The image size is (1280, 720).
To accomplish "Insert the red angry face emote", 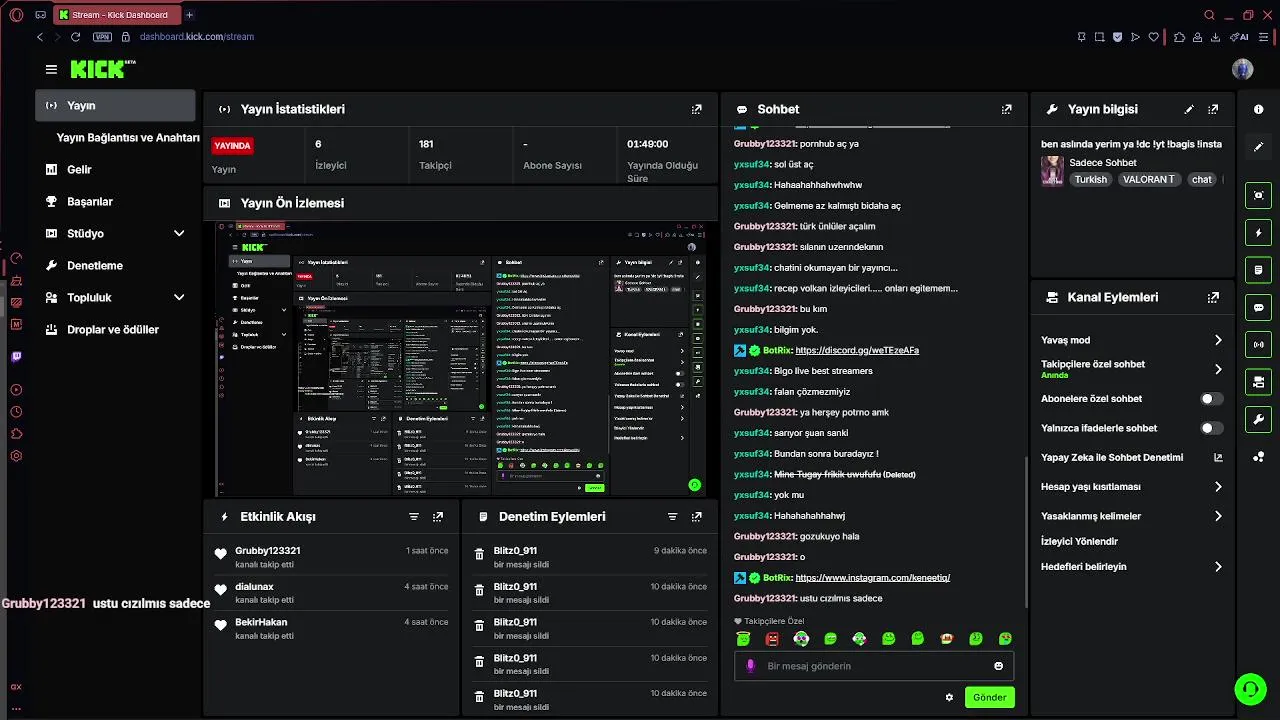I will pyautogui.click(x=772, y=639).
